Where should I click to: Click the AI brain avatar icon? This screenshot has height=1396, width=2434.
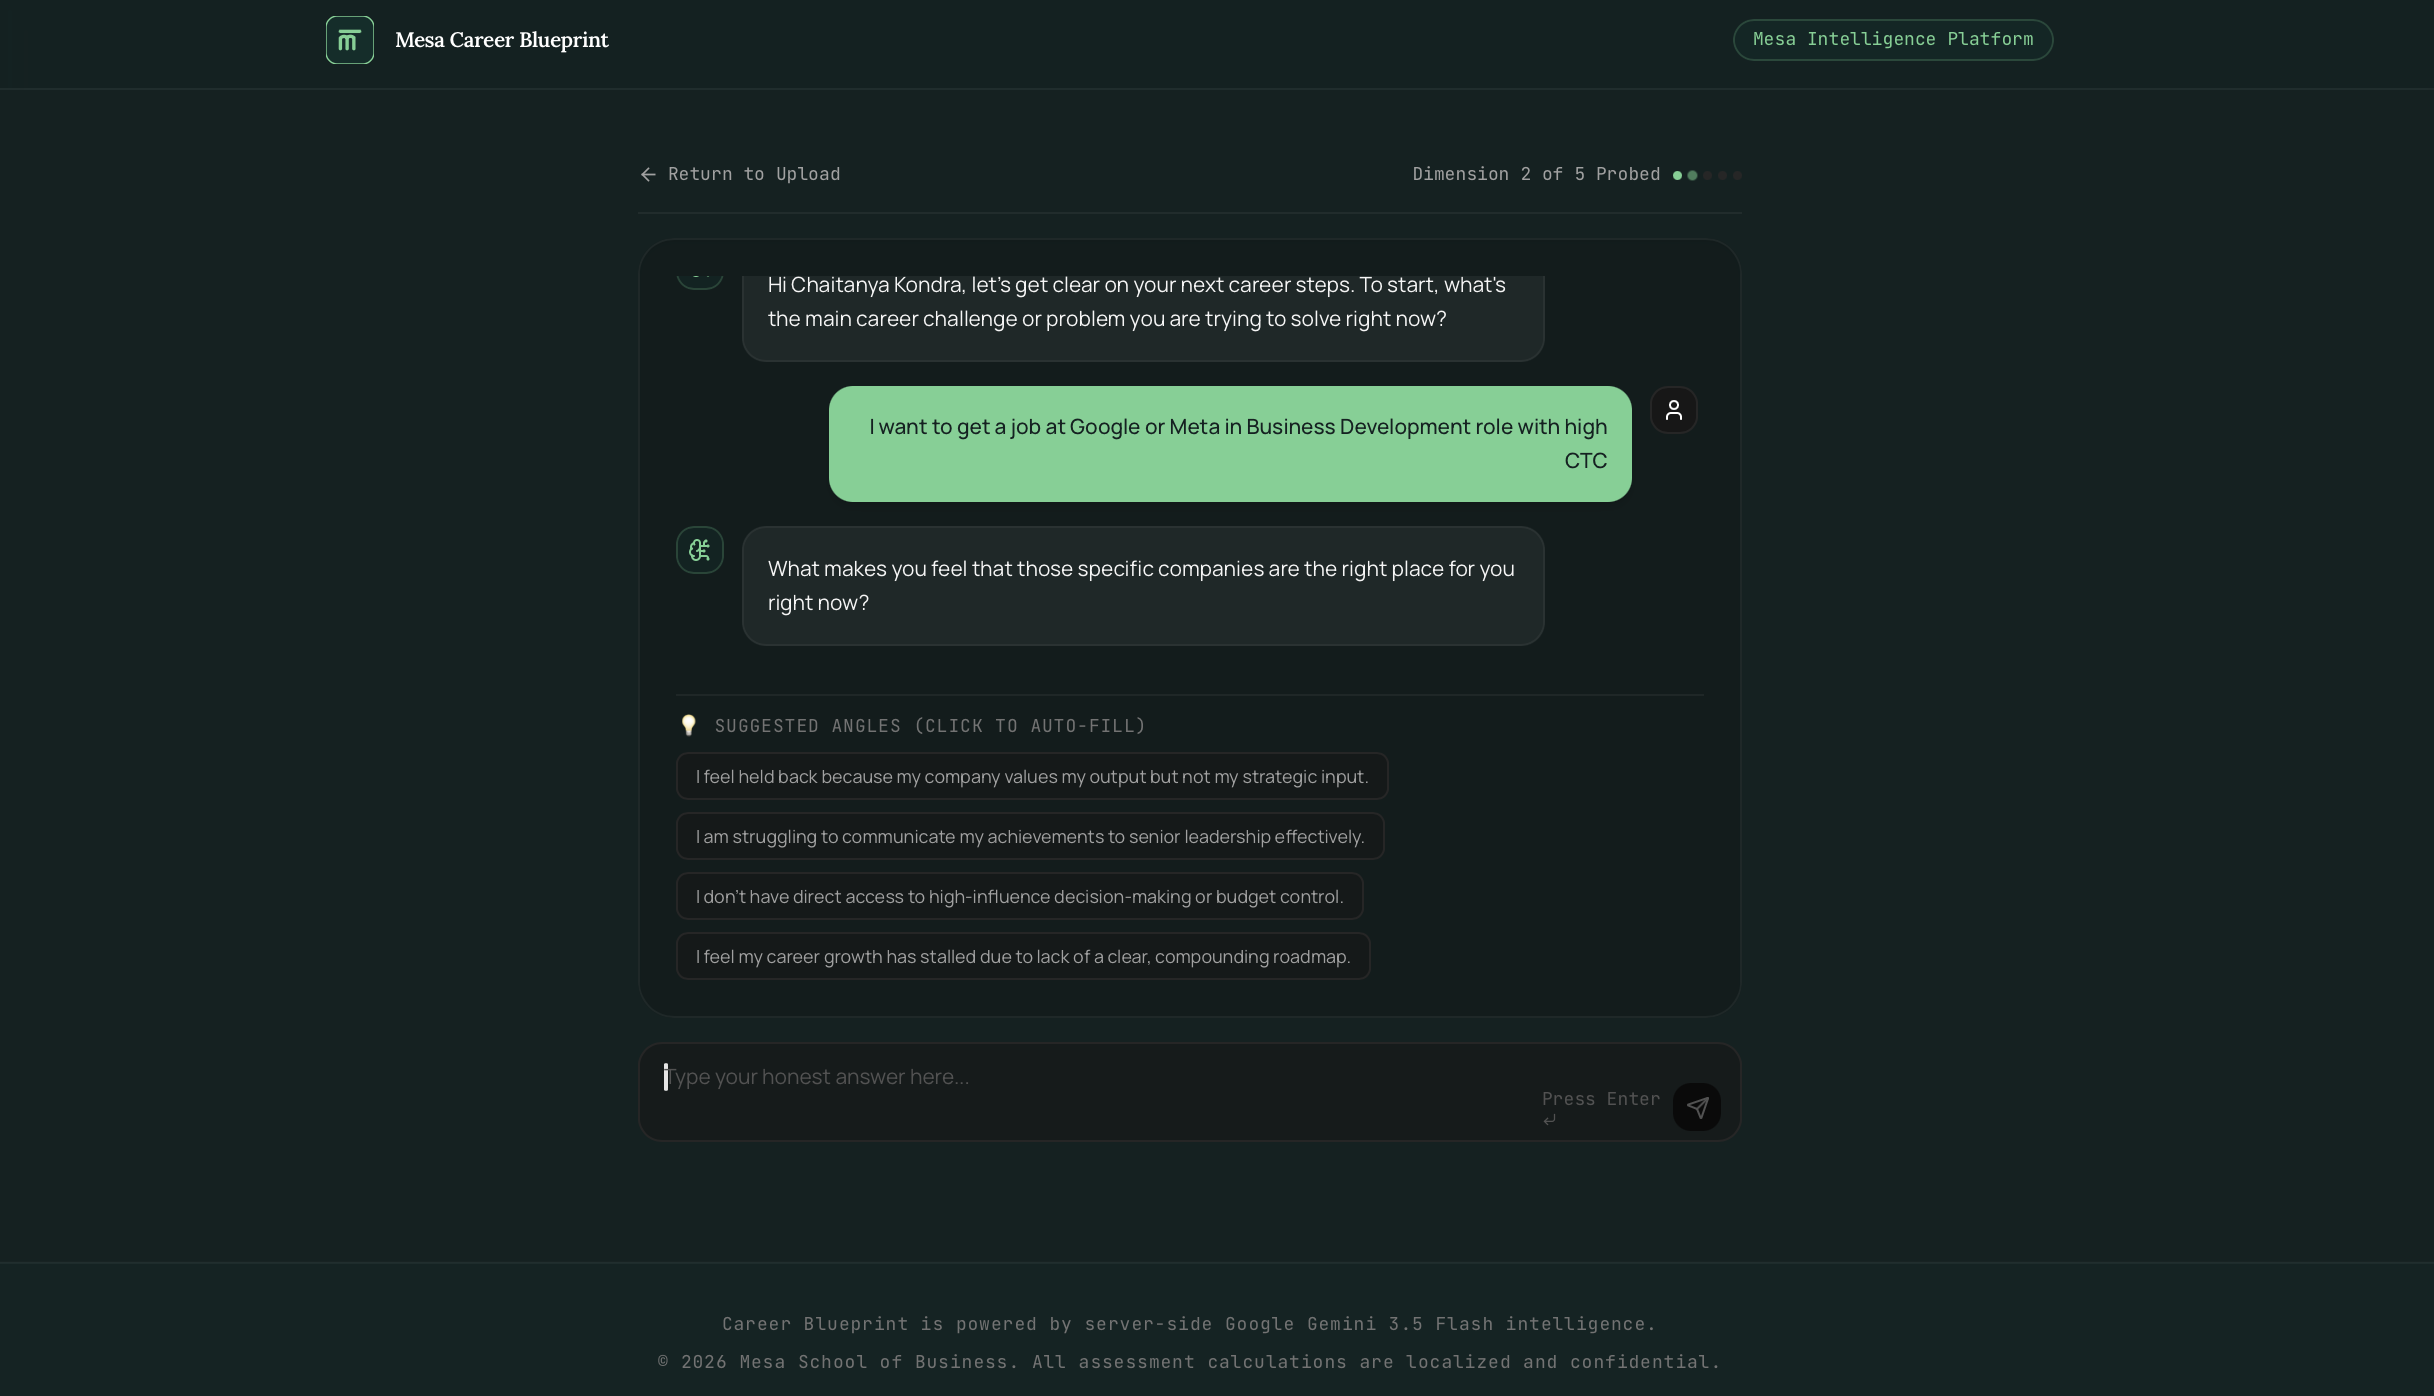tap(700, 550)
